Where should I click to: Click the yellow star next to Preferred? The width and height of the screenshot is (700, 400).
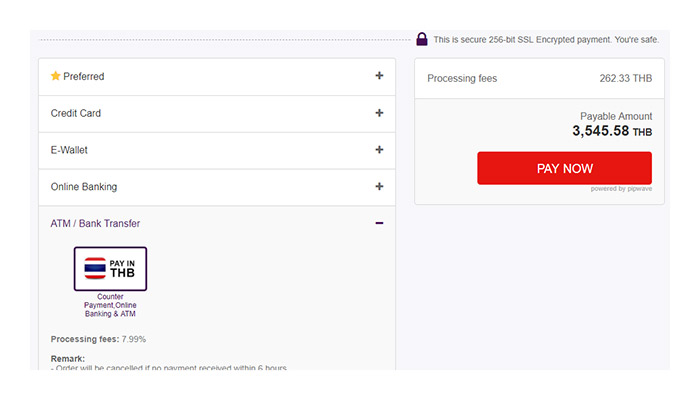pyautogui.click(x=56, y=76)
